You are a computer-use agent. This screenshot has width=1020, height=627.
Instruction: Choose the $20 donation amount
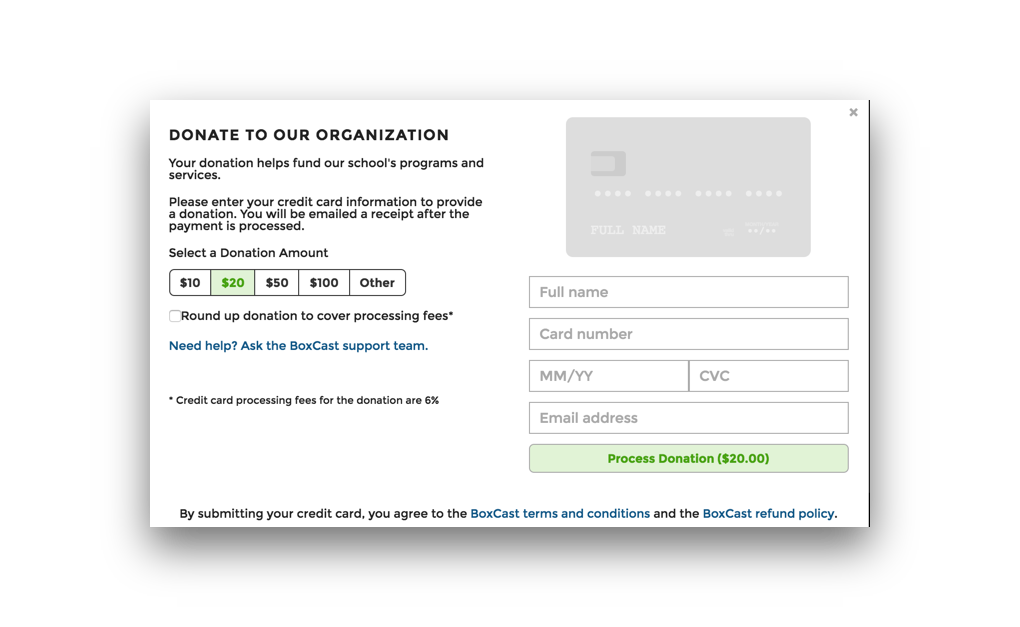(233, 283)
